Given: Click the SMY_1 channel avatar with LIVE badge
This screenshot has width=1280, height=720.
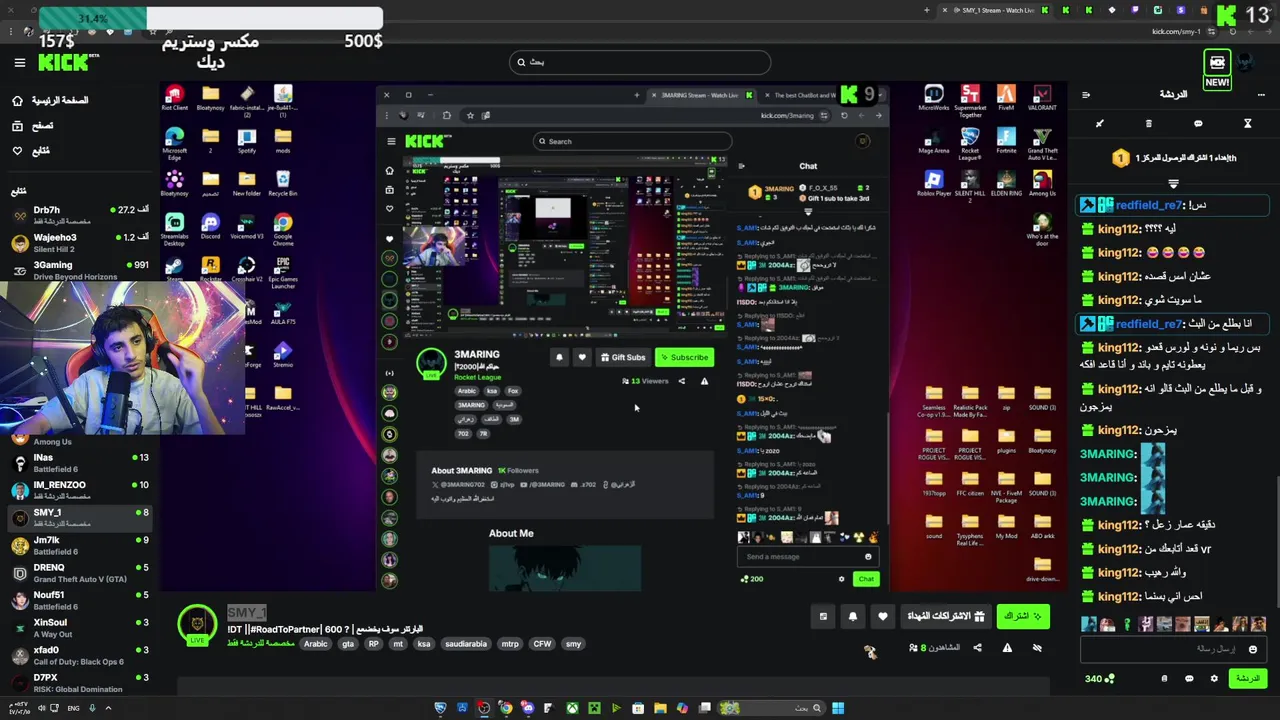Looking at the screenshot, I should click(x=197, y=626).
